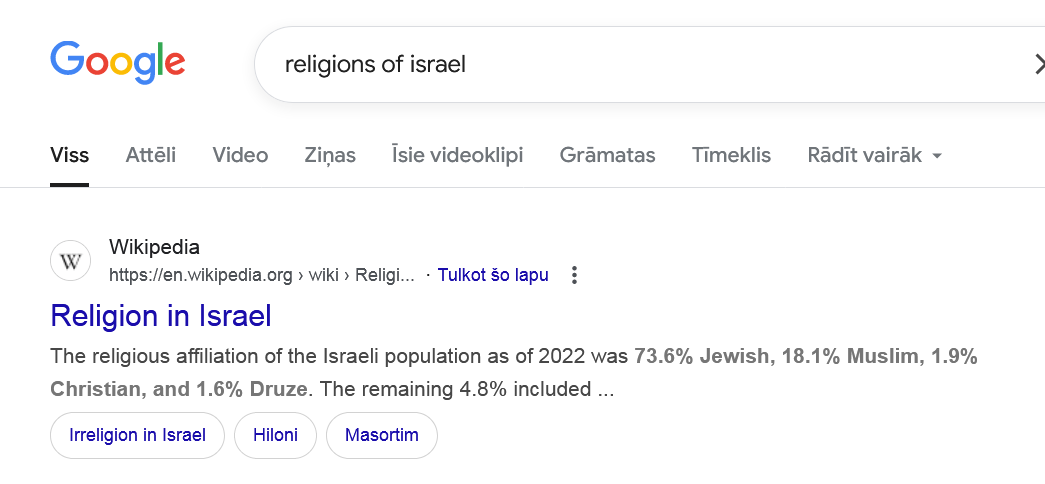Switch to the Attēli tab
Screen dimensions: 1045x484
coord(151,155)
